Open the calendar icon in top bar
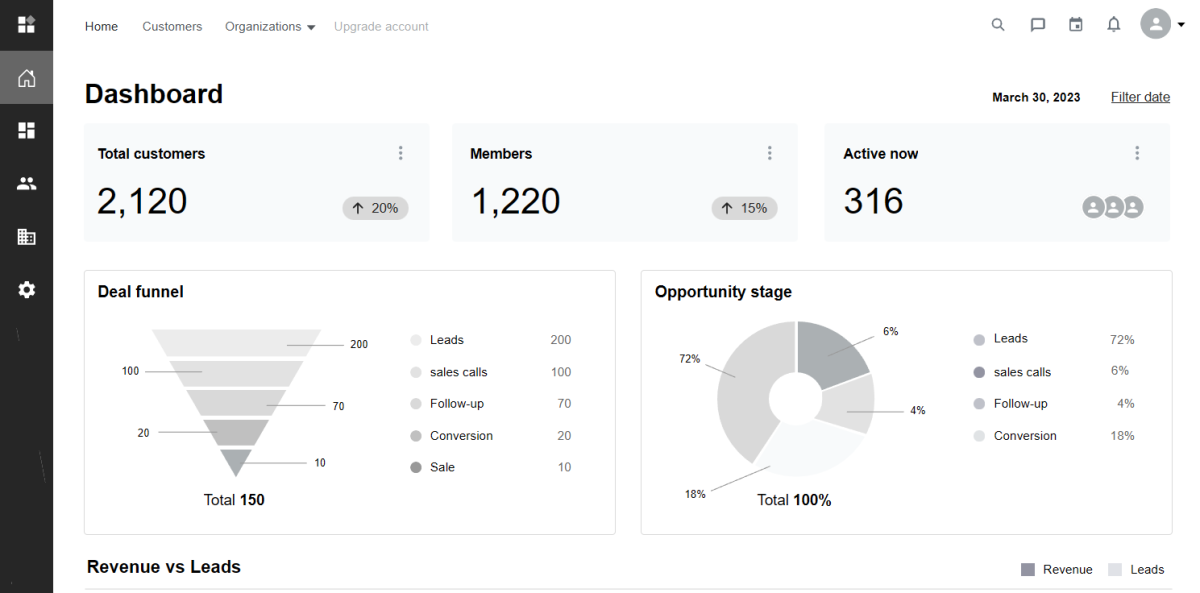Screen dimensions: 1200x593 [x=1076, y=25]
